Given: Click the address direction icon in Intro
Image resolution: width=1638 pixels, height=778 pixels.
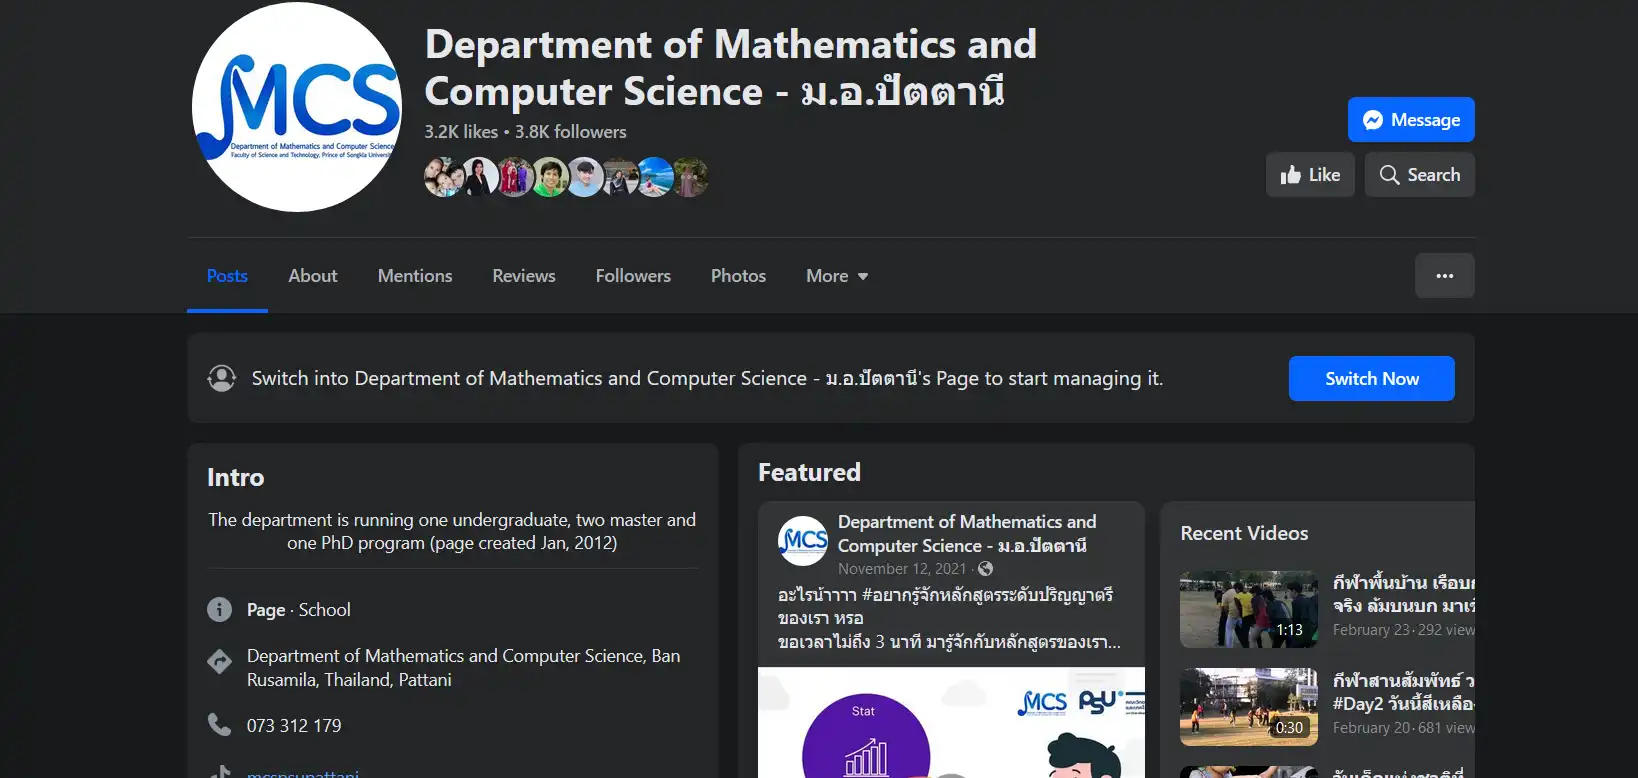Looking at the screenshot, I should point(219,662).
